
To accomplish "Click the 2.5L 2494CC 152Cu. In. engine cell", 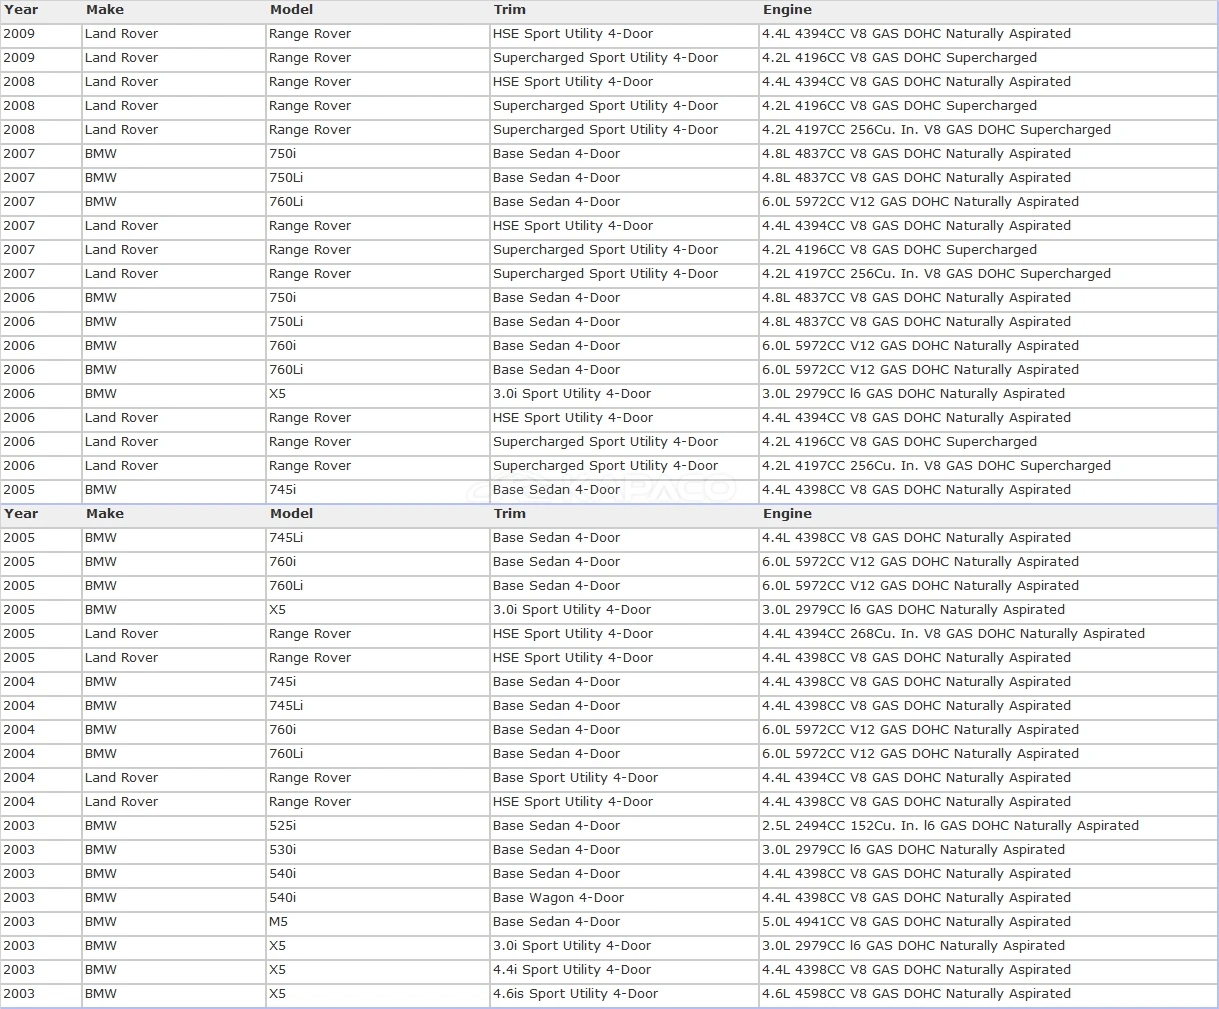I will pyautogui.click(x=988, y=826).
